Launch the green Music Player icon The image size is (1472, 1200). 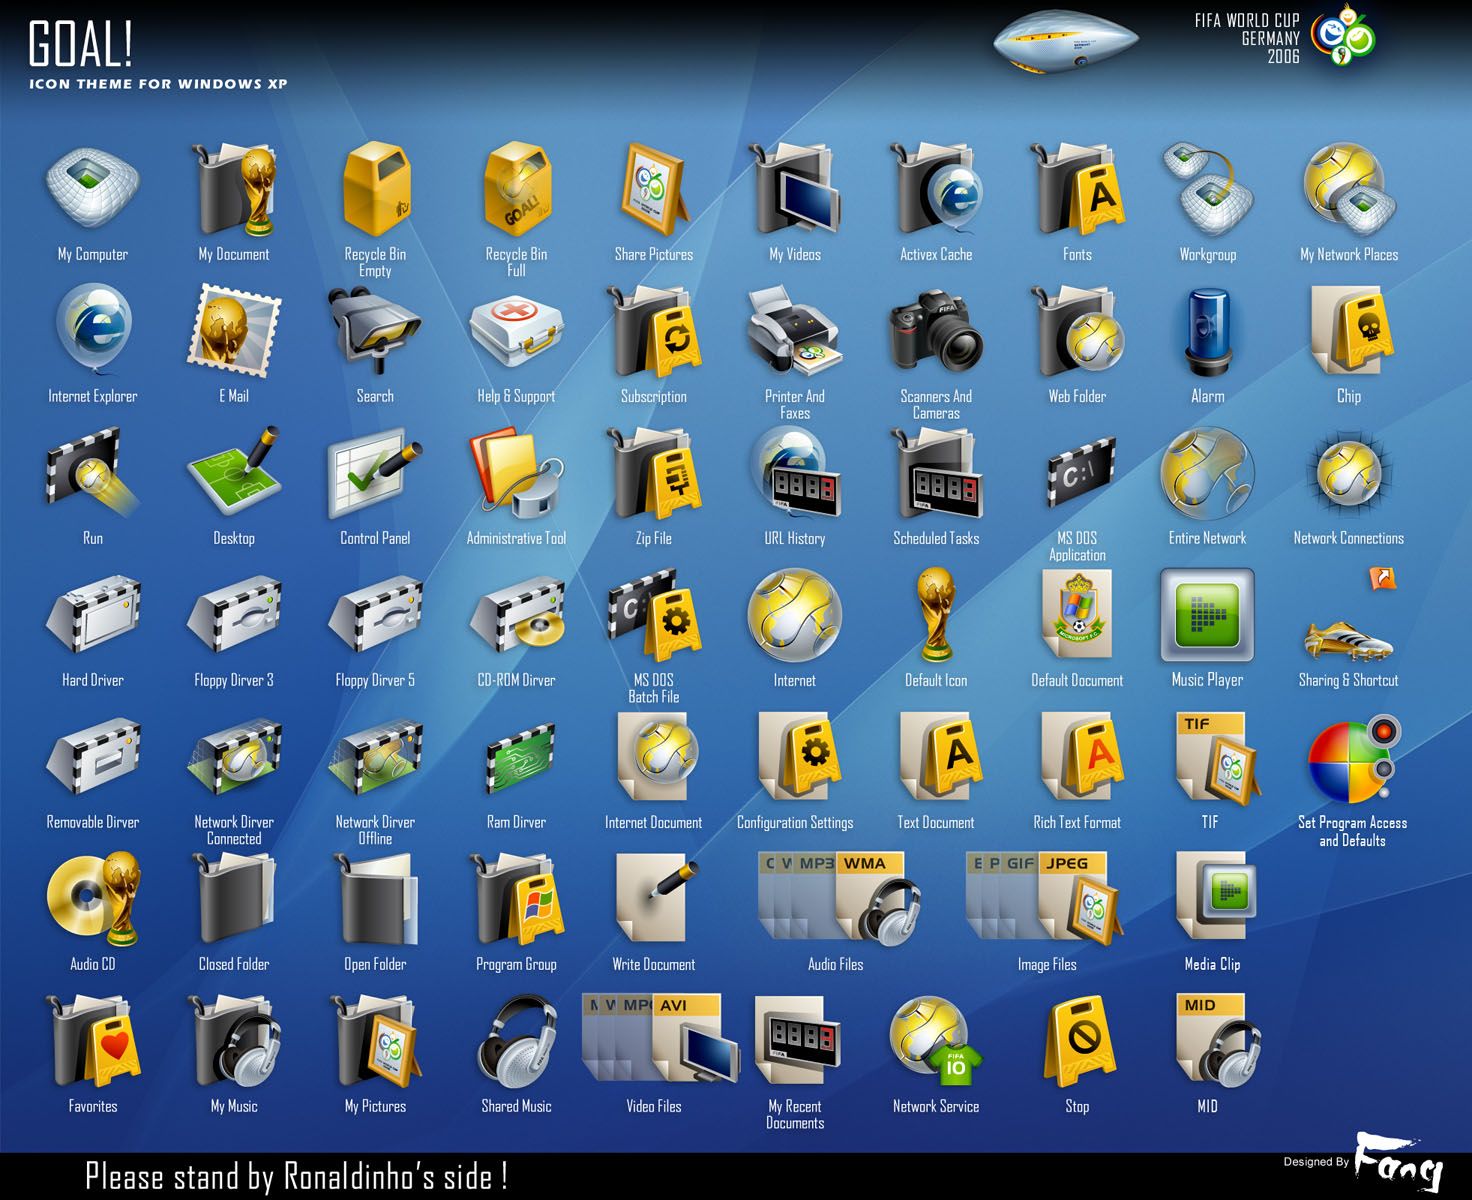[x=1207, y=614]
